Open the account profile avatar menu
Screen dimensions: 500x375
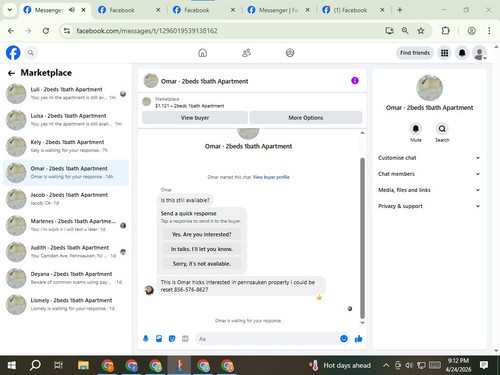[479, 53]
